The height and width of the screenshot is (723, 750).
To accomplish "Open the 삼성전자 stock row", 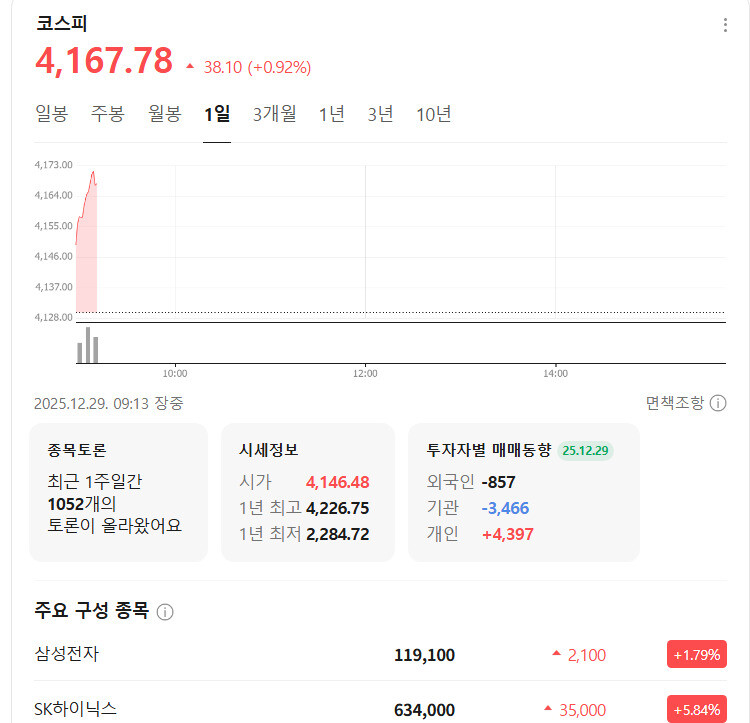I will point(67,654).
